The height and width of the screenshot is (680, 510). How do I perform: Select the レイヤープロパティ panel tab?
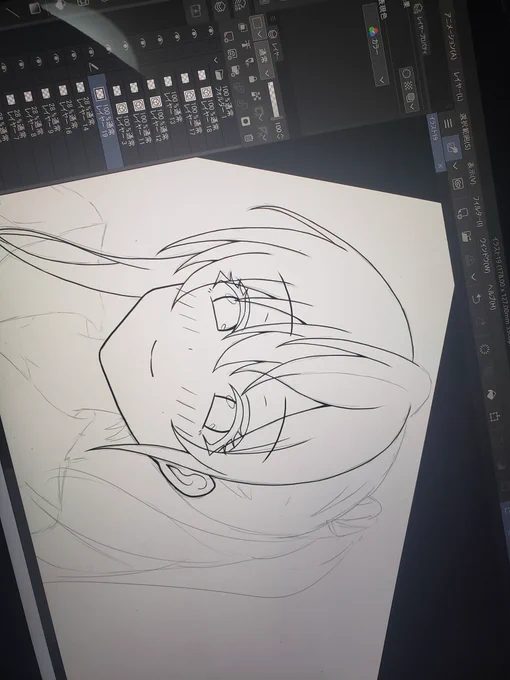(422, 30)
